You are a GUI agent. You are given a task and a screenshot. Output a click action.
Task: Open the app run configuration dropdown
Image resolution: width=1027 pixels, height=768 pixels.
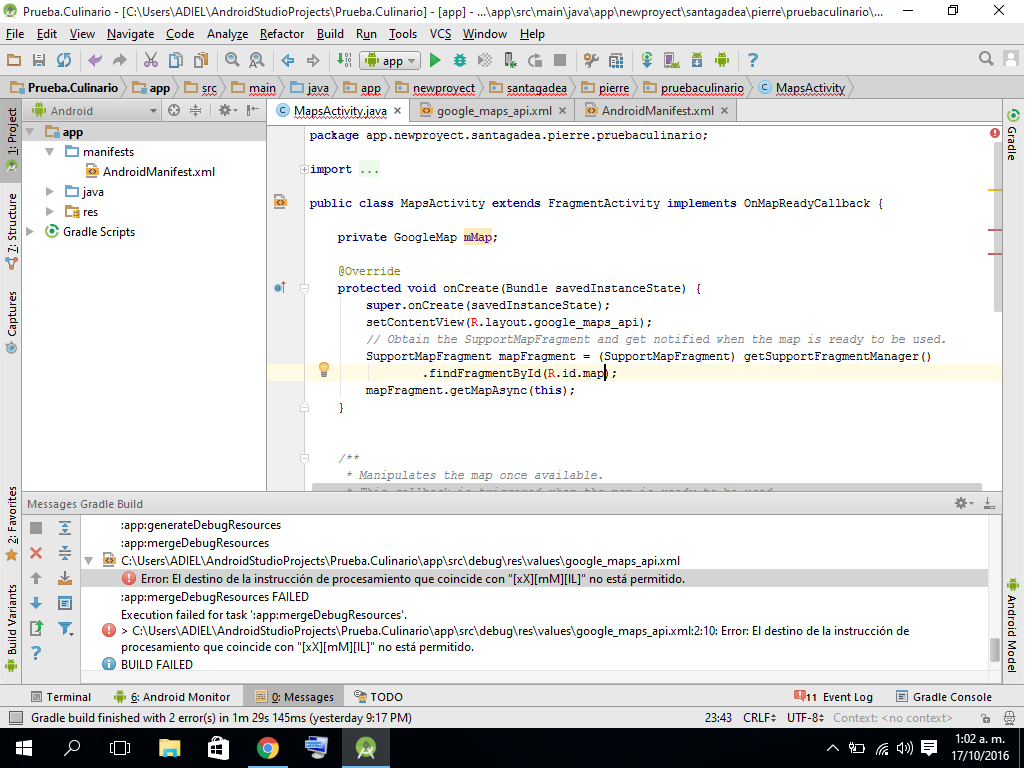(x=390, y=60)
